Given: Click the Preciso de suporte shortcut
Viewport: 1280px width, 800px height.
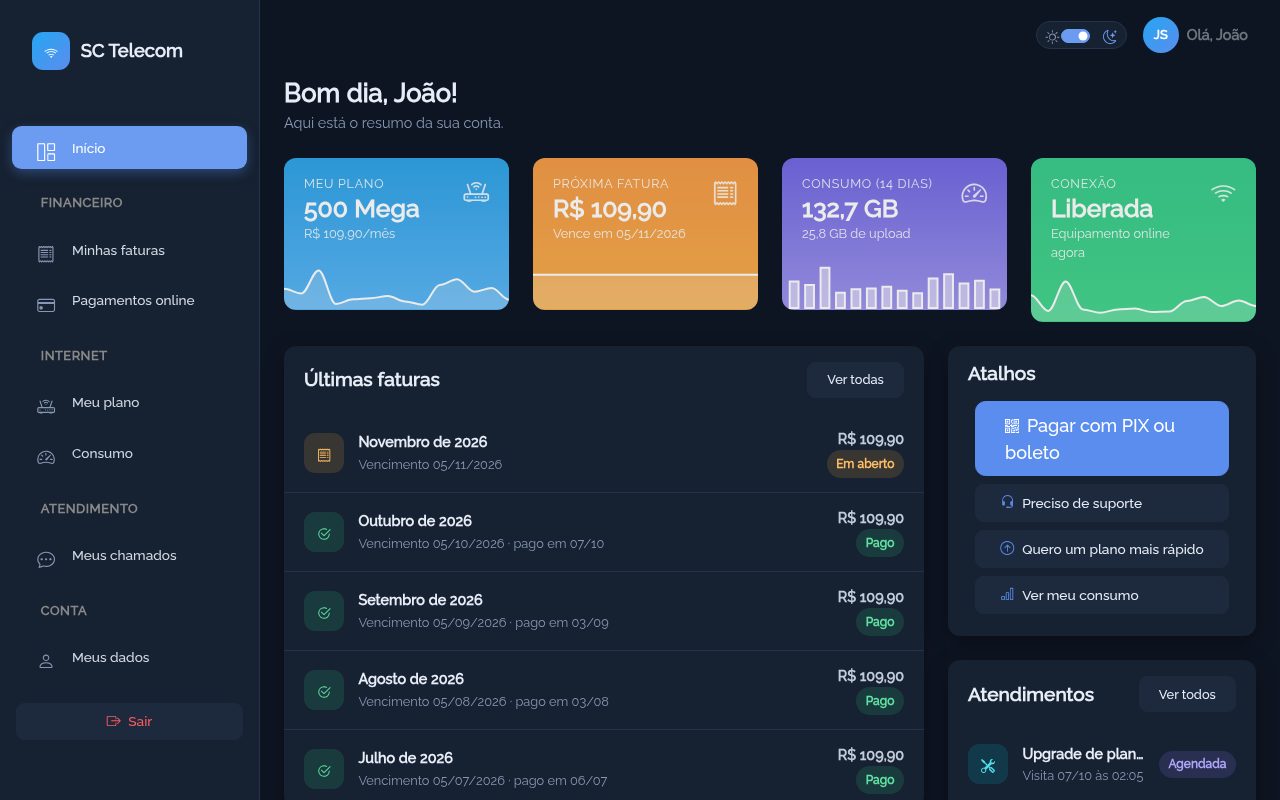Looking at the screenshot, I should [x=1102, y=503].
